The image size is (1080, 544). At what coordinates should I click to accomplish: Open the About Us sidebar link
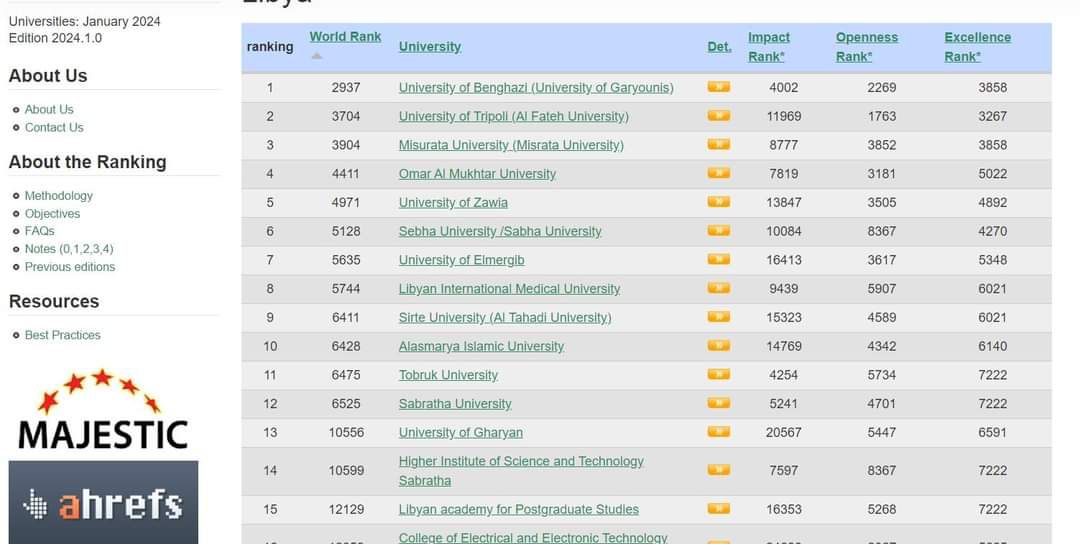coord(49,109)
